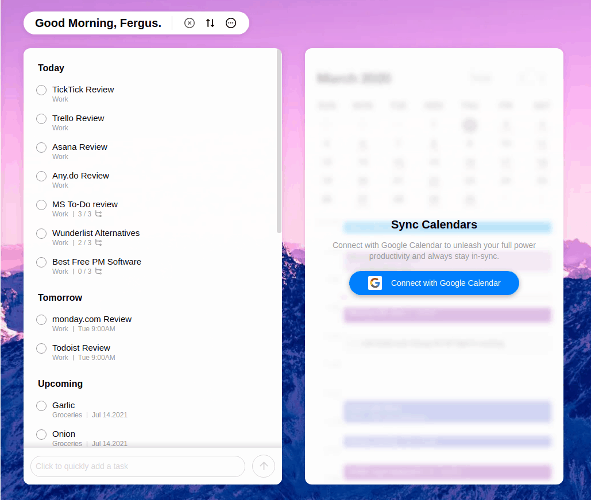Viewport: 591px width, 500px height.
Task: Open the Asana Review task title
Action: click(x=80, y=147)
